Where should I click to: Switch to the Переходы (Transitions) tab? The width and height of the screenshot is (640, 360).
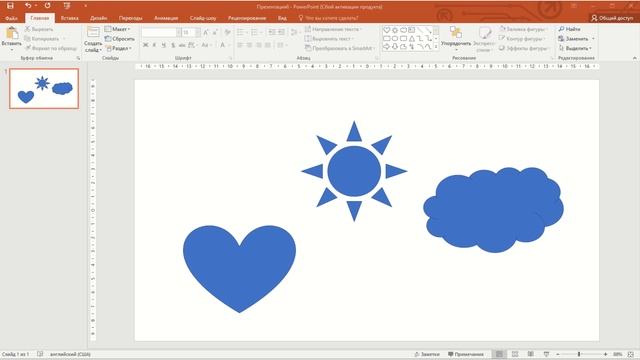[x=131, y=18]
